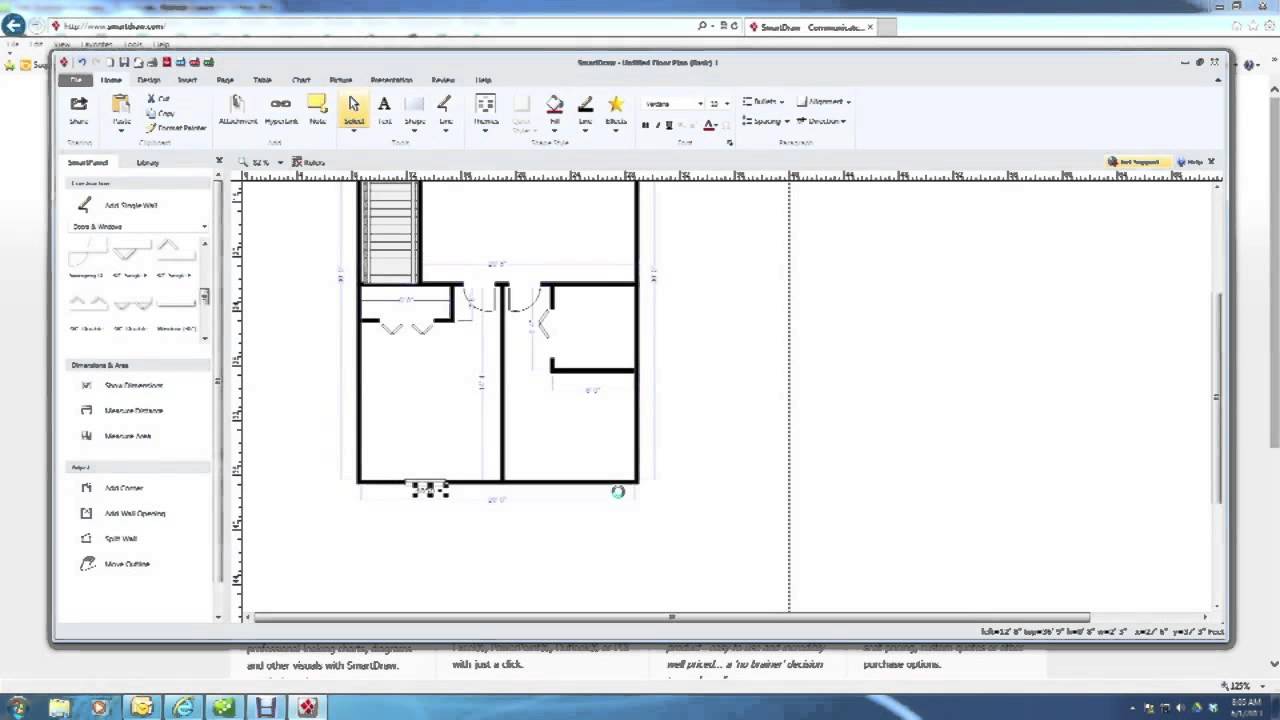Open the font color picker

point(709,125)
